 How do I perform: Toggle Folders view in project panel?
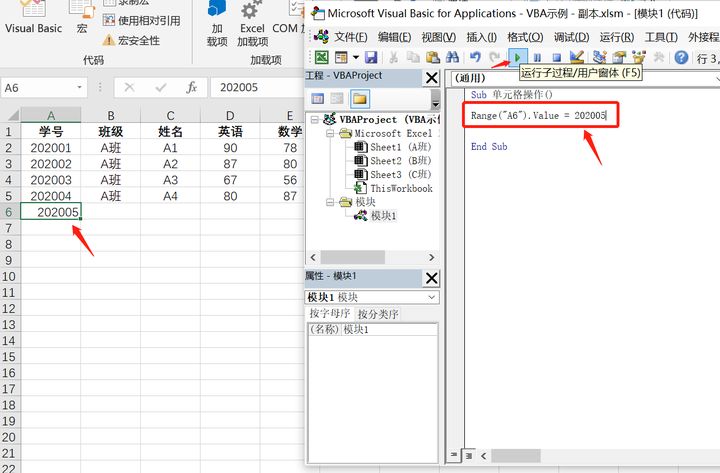click(360, 98)
